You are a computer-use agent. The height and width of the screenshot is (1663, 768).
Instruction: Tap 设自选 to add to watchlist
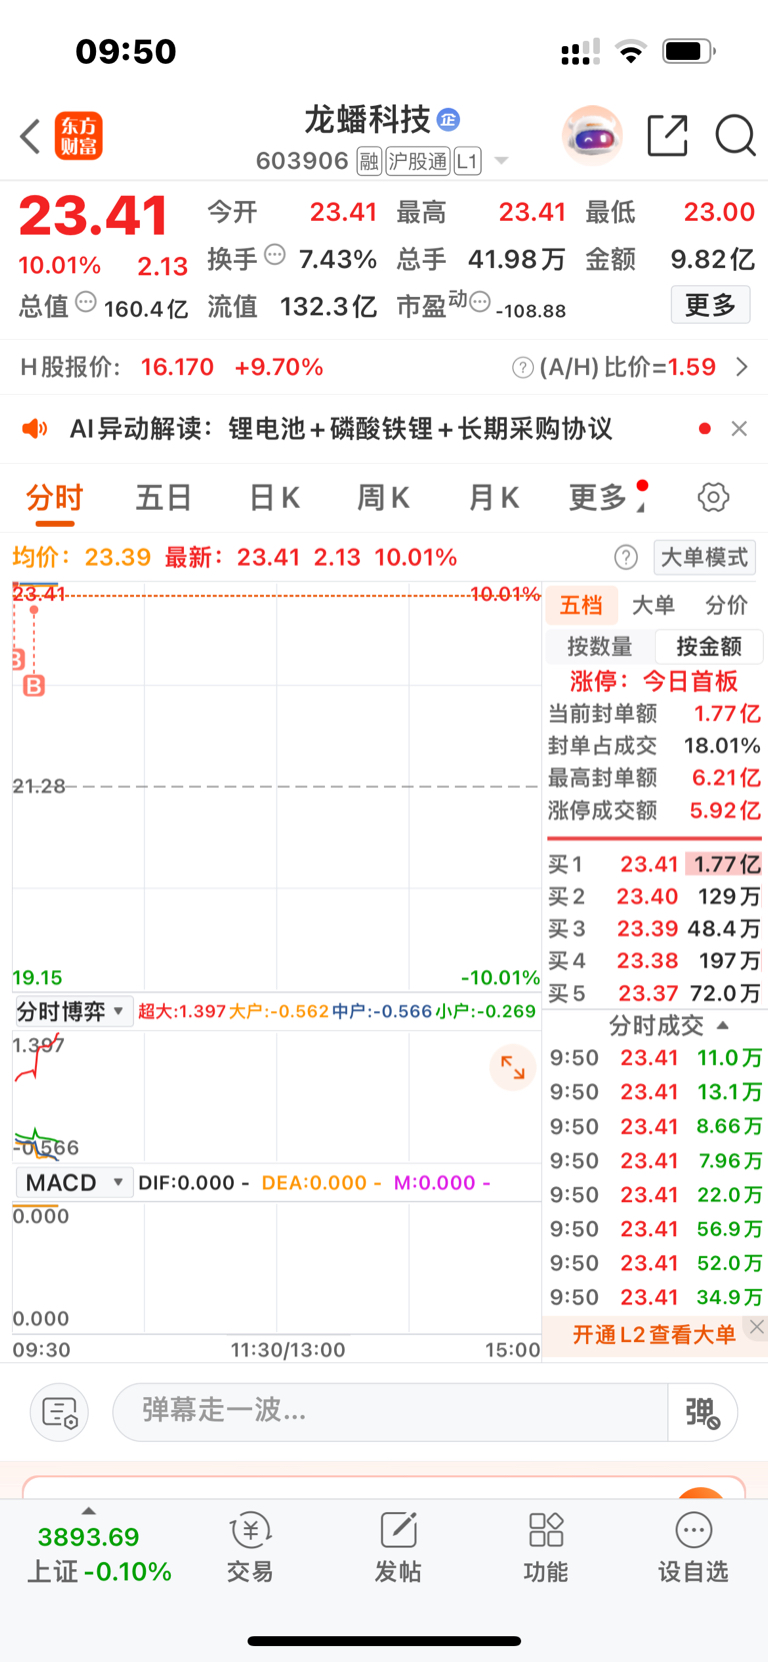[x=693, y=1548]
